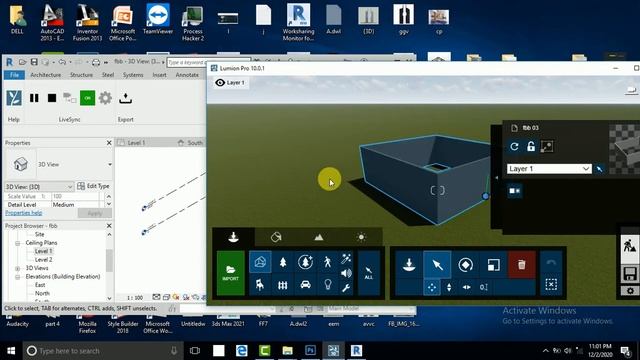
Task: Select the Outdoor fence category icon
Action: point(283,284)
